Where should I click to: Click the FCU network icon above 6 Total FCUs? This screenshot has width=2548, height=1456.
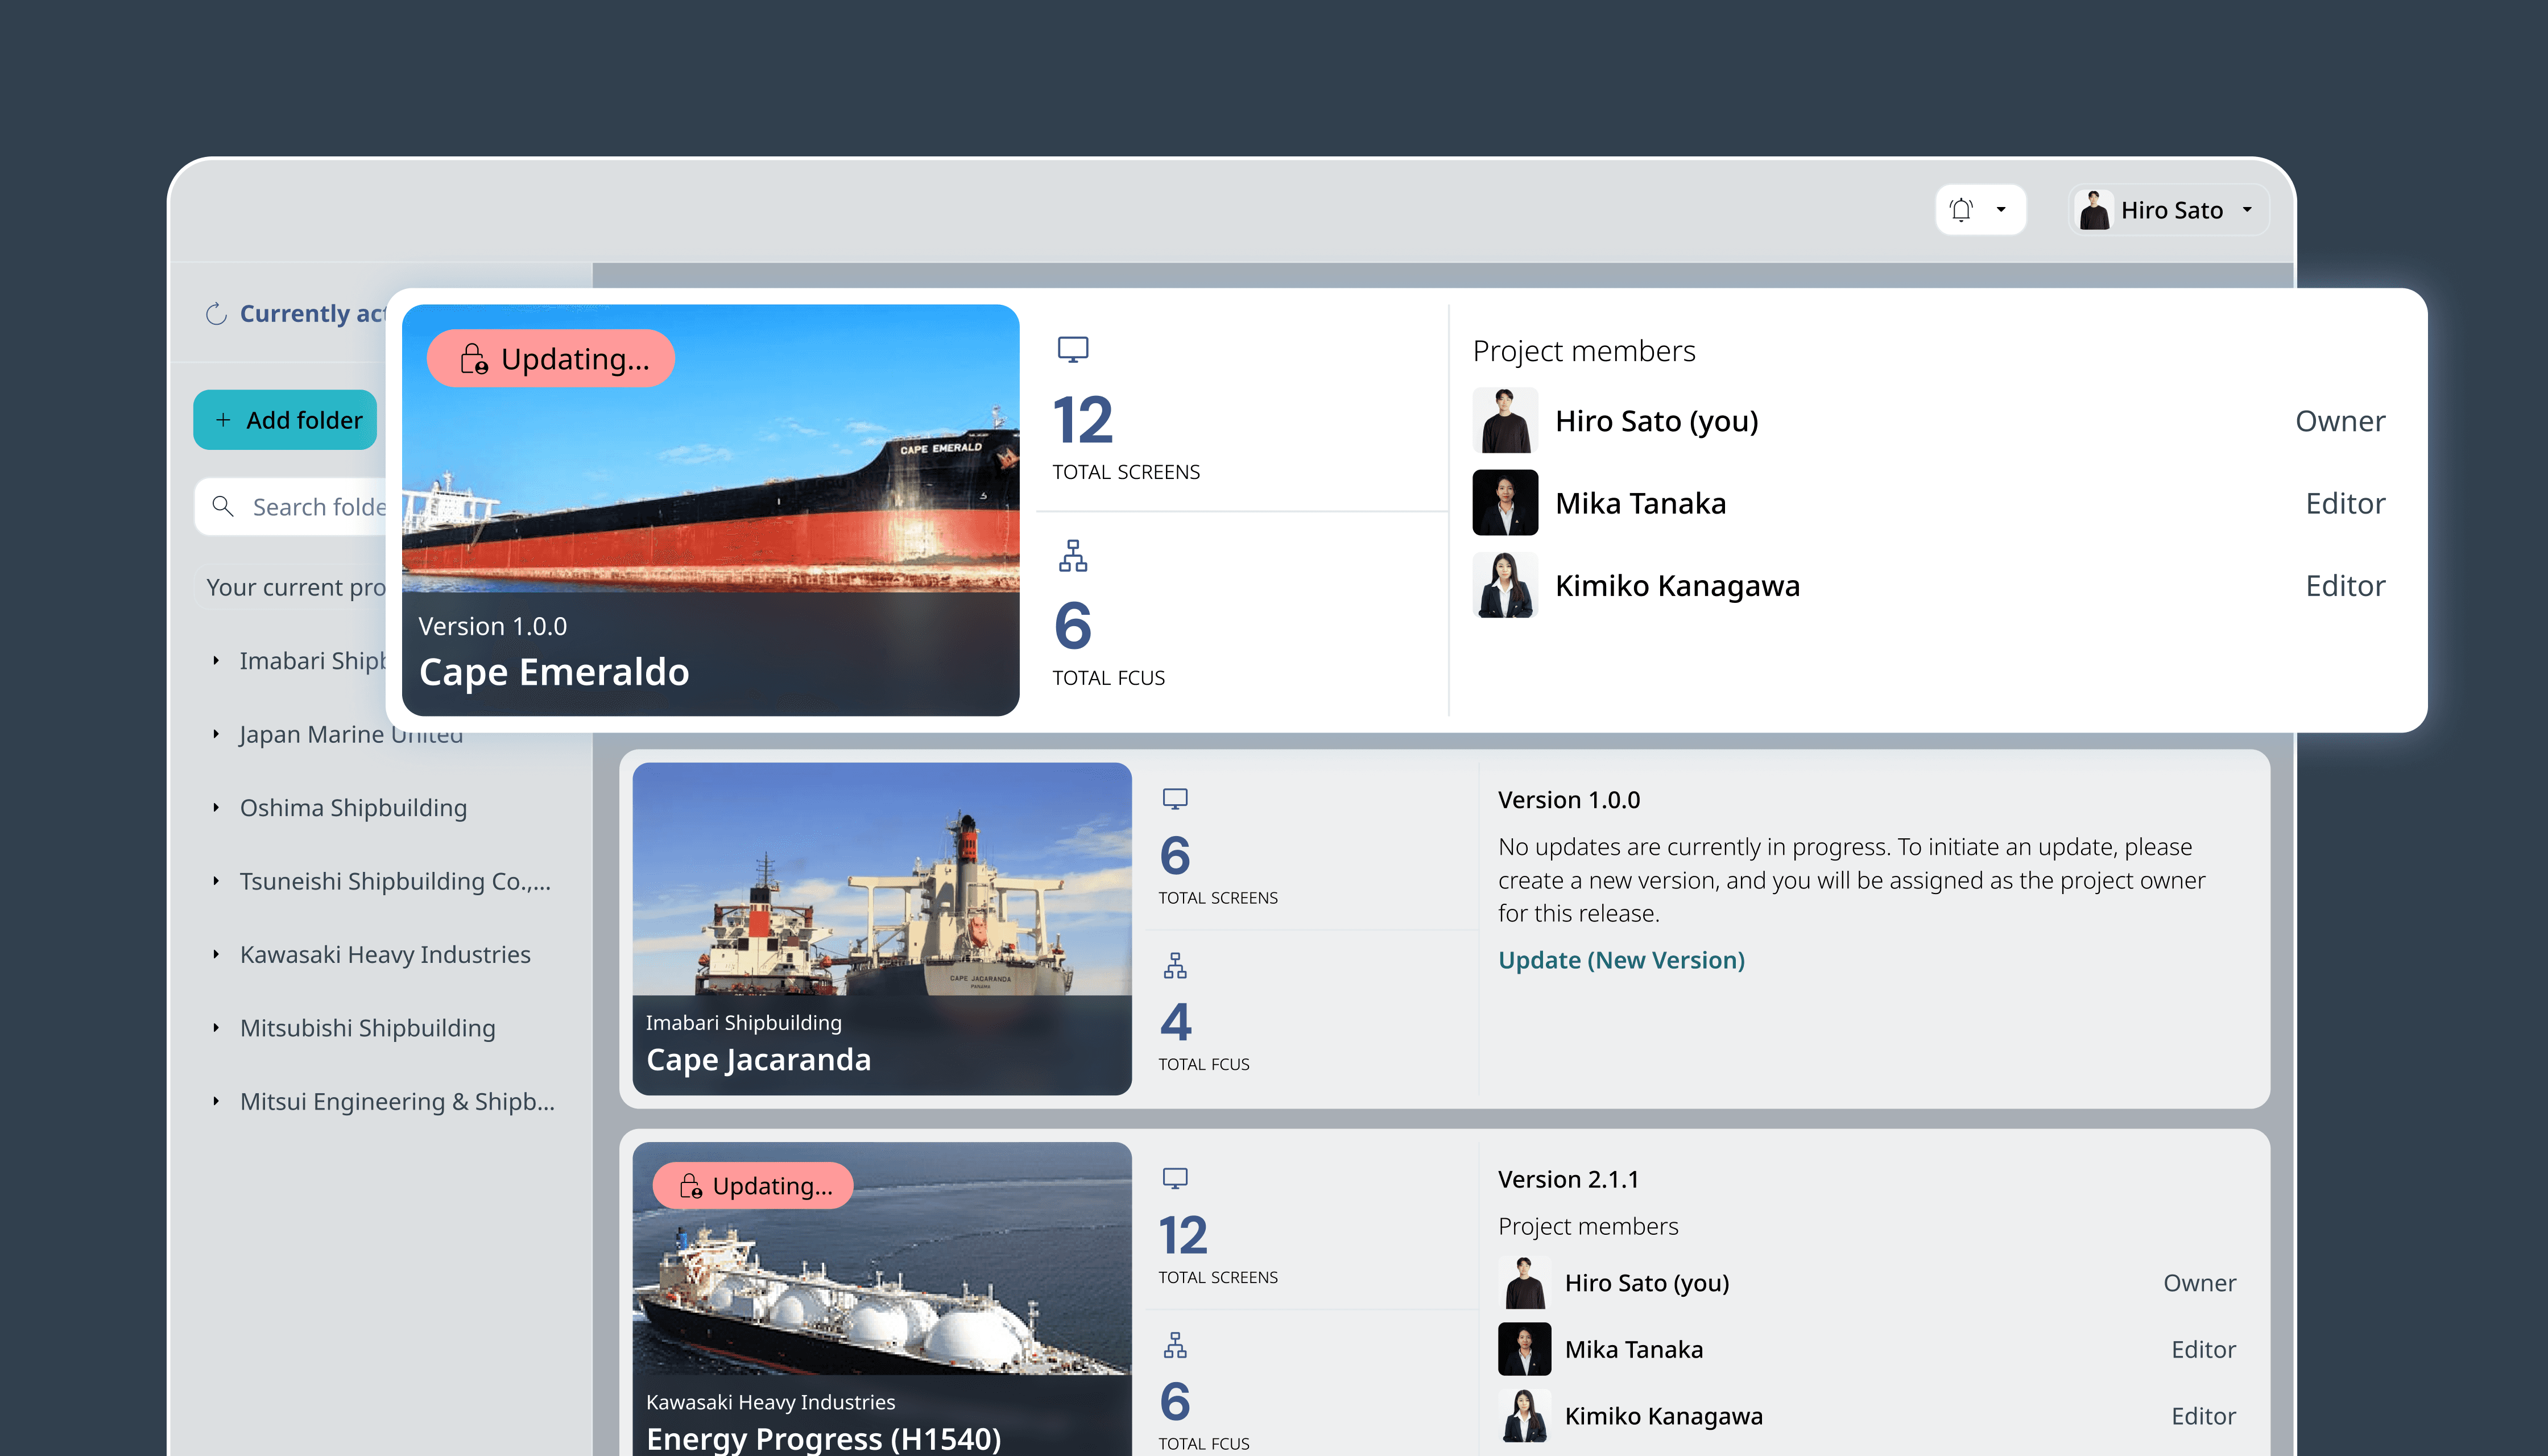coord(1072,556)
